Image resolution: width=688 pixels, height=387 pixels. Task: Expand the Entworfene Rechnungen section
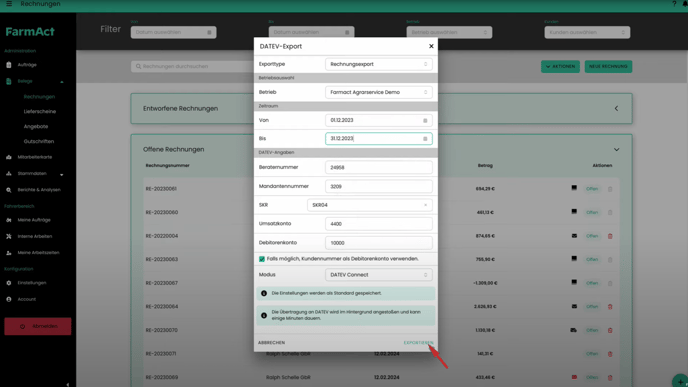616,108
